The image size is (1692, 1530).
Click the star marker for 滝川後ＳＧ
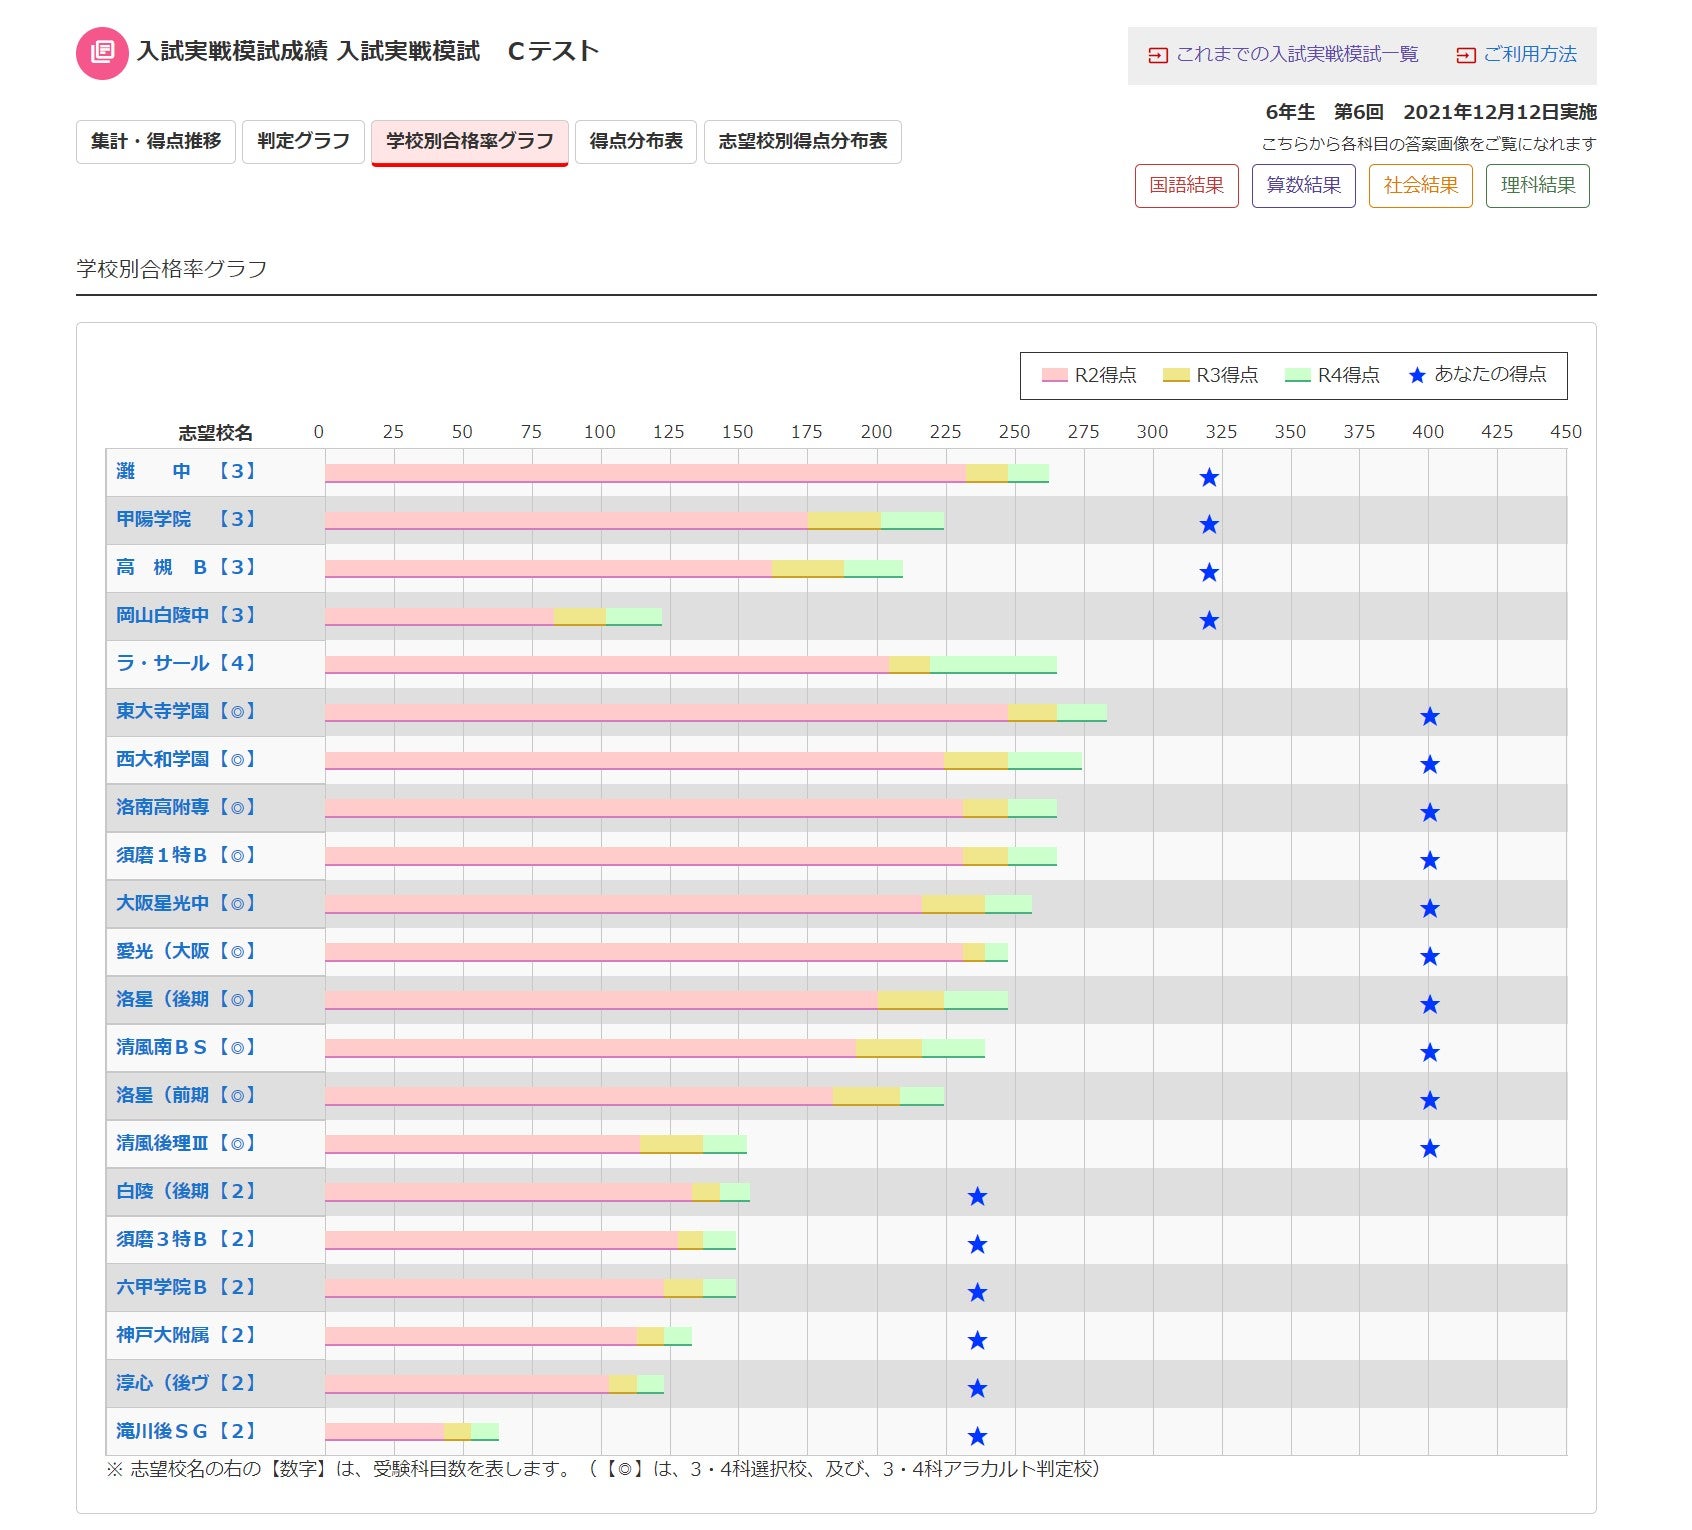[x=978, y=1436]
